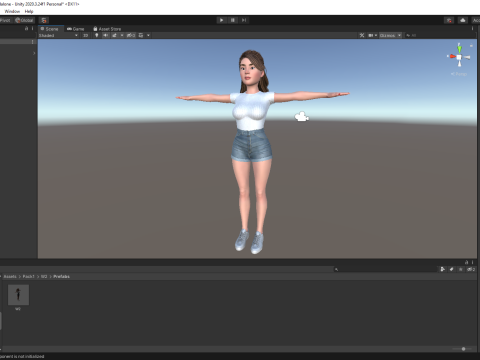
Task: Click the status bar not initialized message
Action: [x=22, y=357]
